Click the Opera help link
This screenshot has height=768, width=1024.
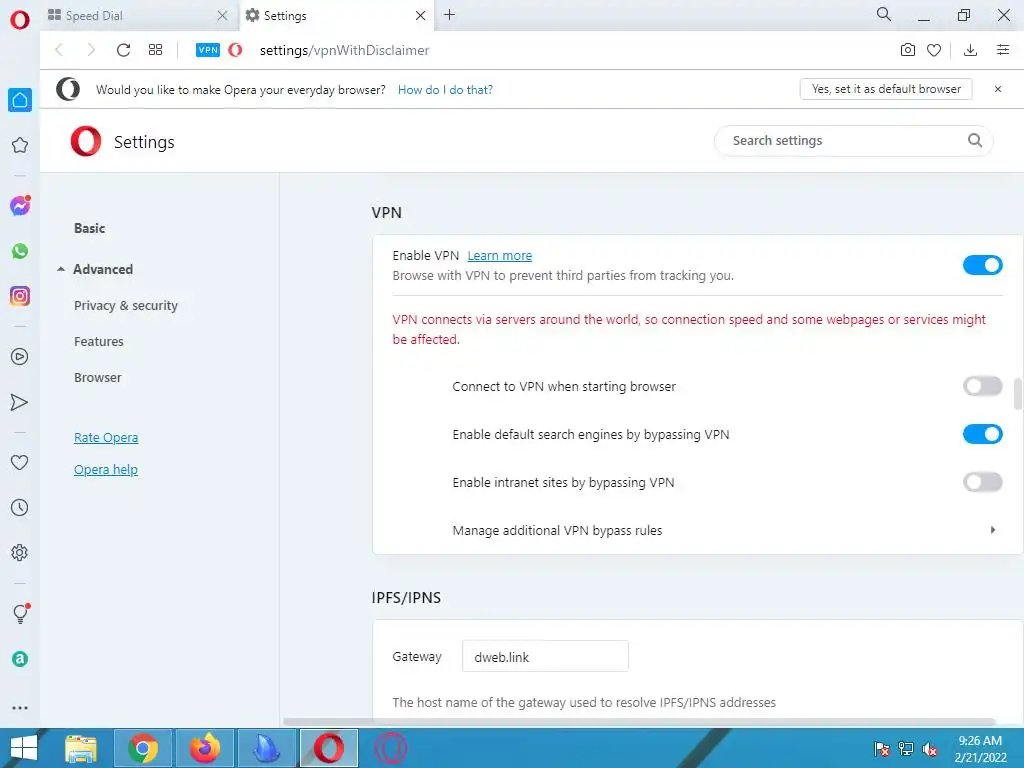pyautogui.click(x=106, y=470)
